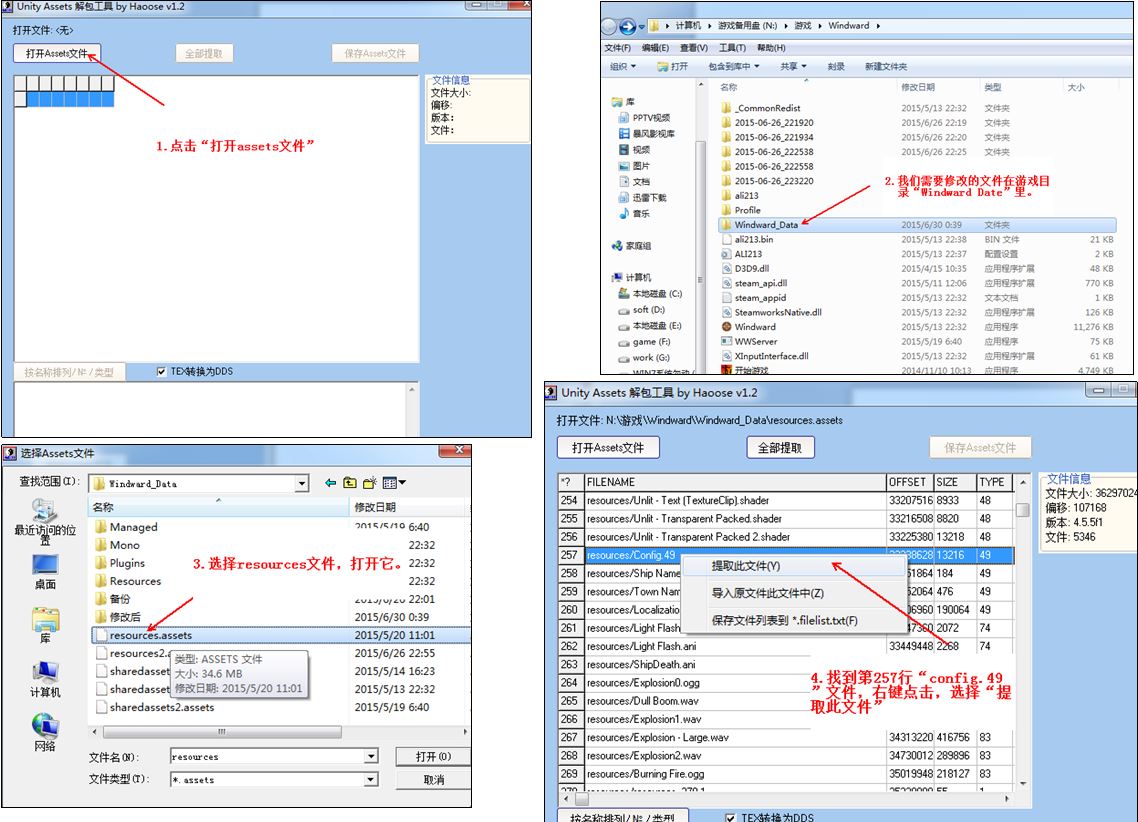Image resolution: width=1138 pixels, height=822 pixels.
Task: Toggle TEX转换为DDS checkbox in bottom-right window
Action: pyautogui.click(x=730, y=817)
